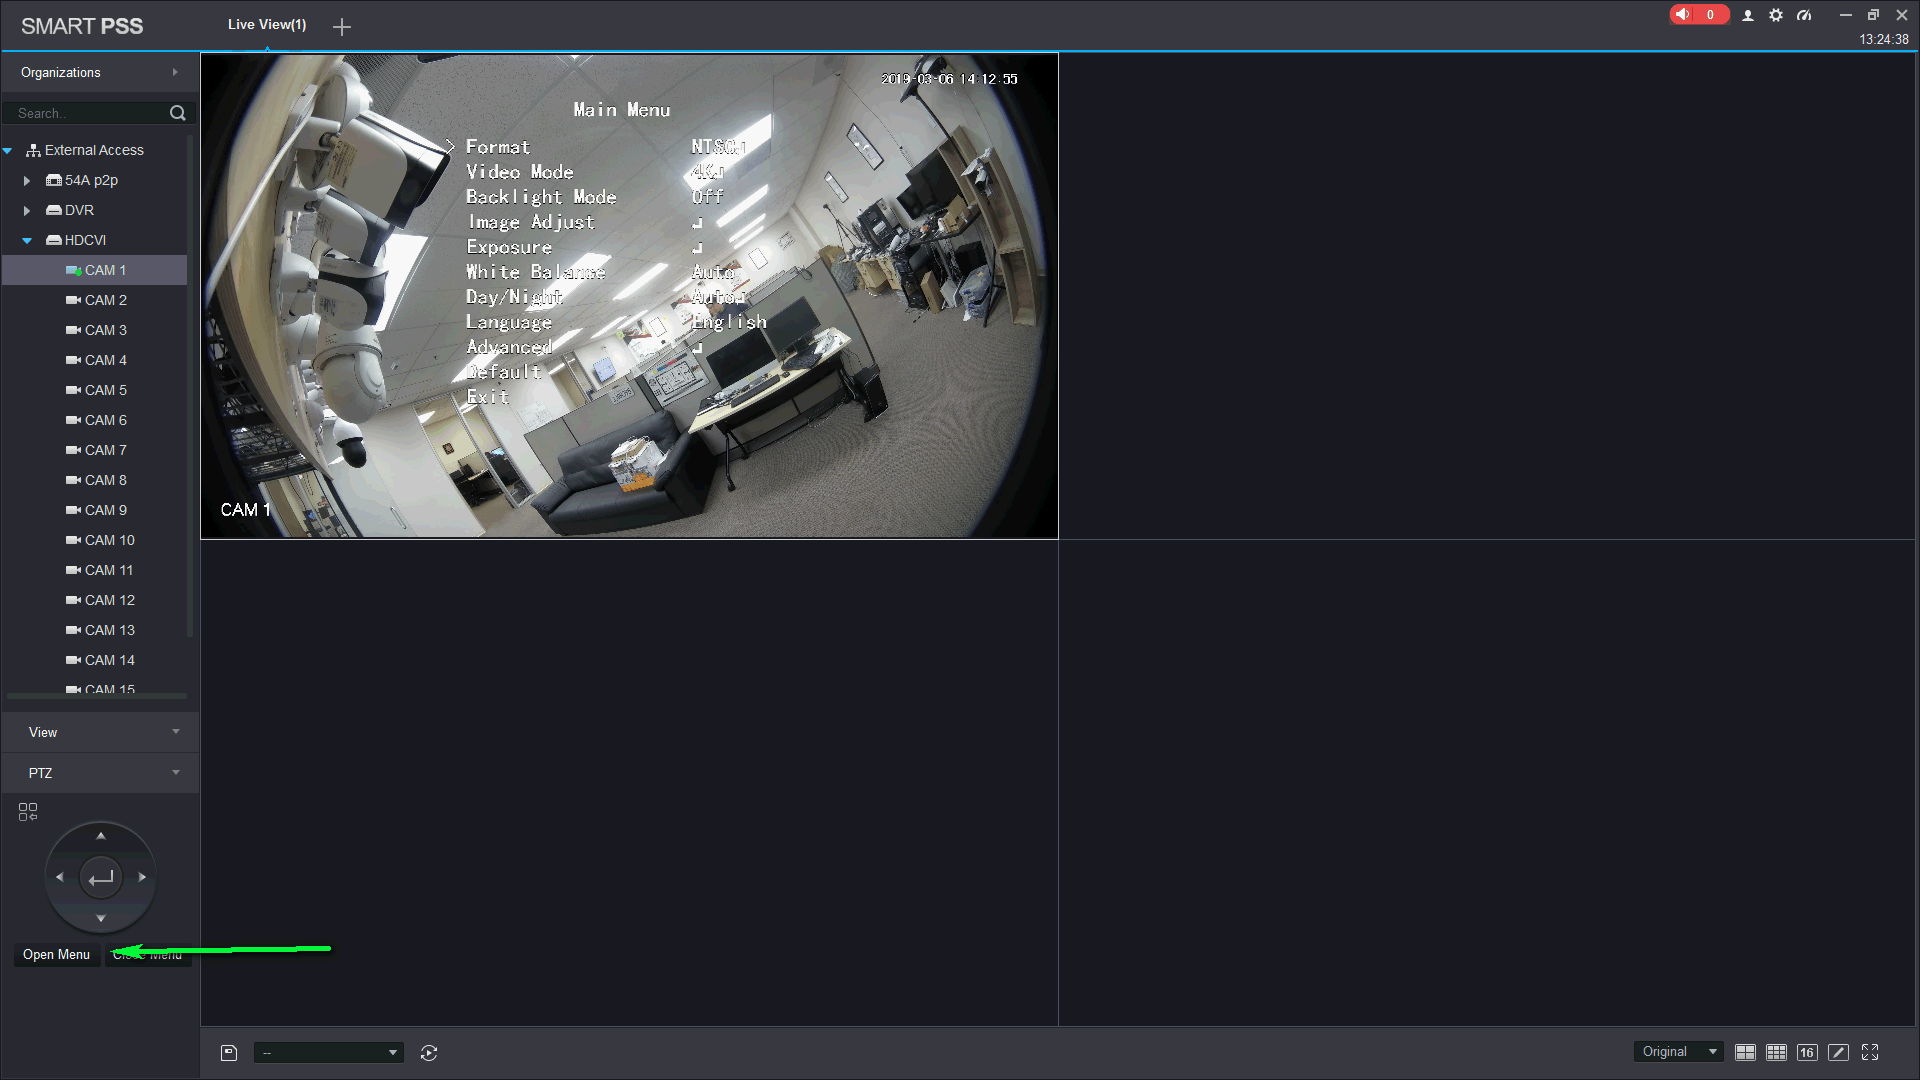Viewport: 1920px width, 1080px height.
Task: Open the user account icon
Action: 1748,15
